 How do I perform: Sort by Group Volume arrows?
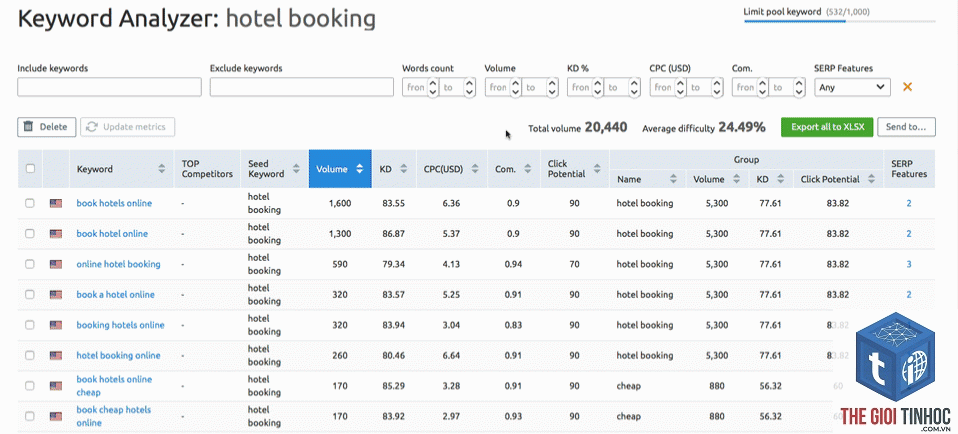(x=736, y=179)
